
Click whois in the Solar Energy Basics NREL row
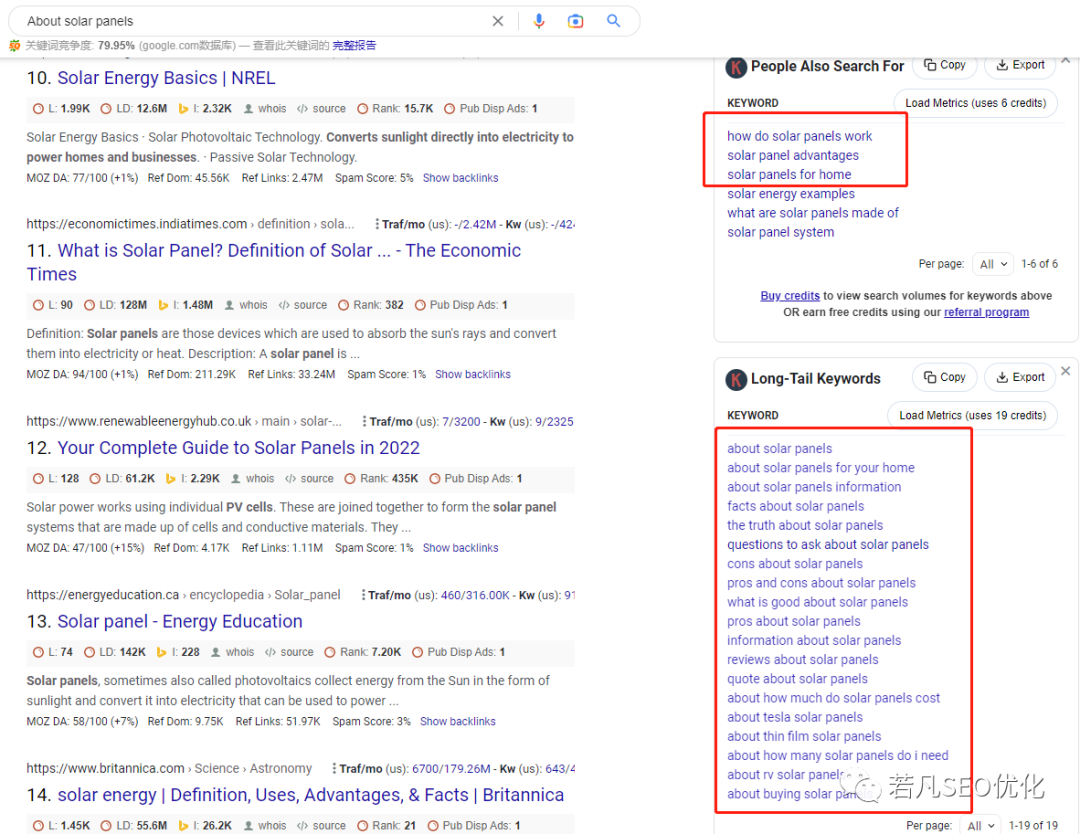265,109
